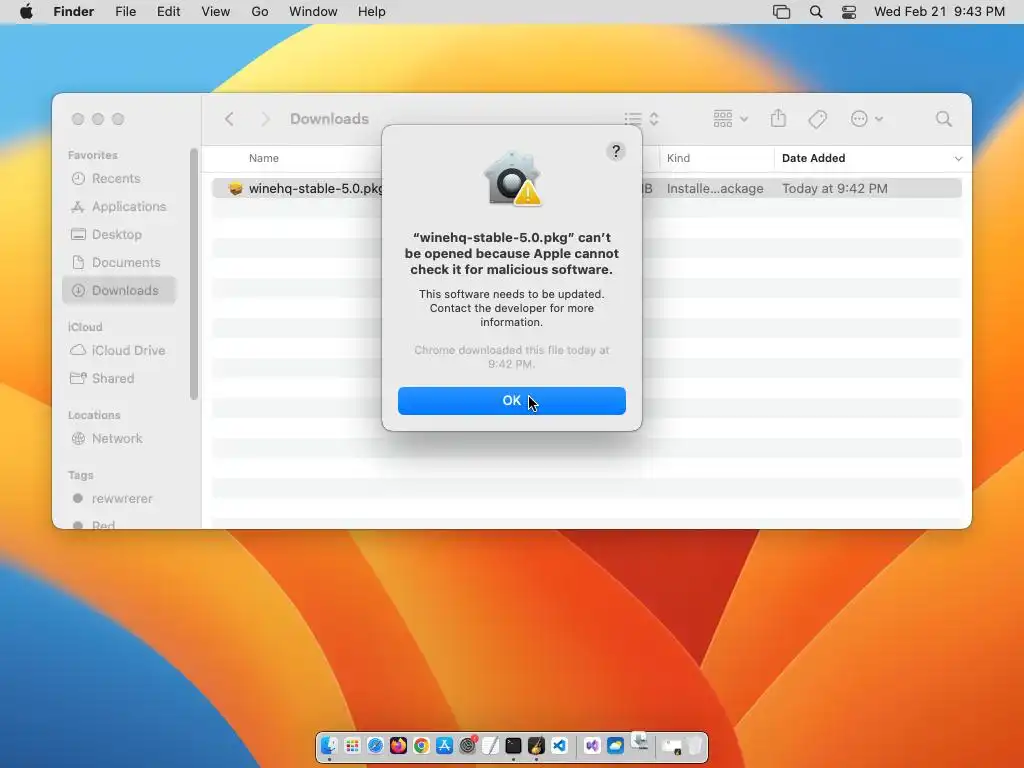Open System Settings from the Dock
Viewport: 1024px width, 768px height.
tap(468, 745)
